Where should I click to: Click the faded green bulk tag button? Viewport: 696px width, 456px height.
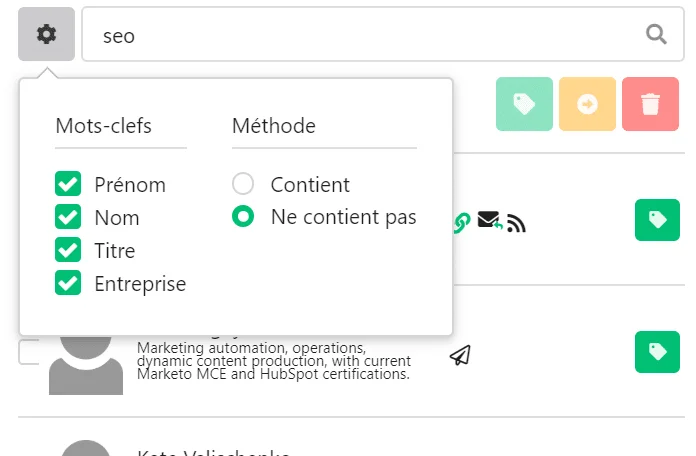click(x=524, y=104)
